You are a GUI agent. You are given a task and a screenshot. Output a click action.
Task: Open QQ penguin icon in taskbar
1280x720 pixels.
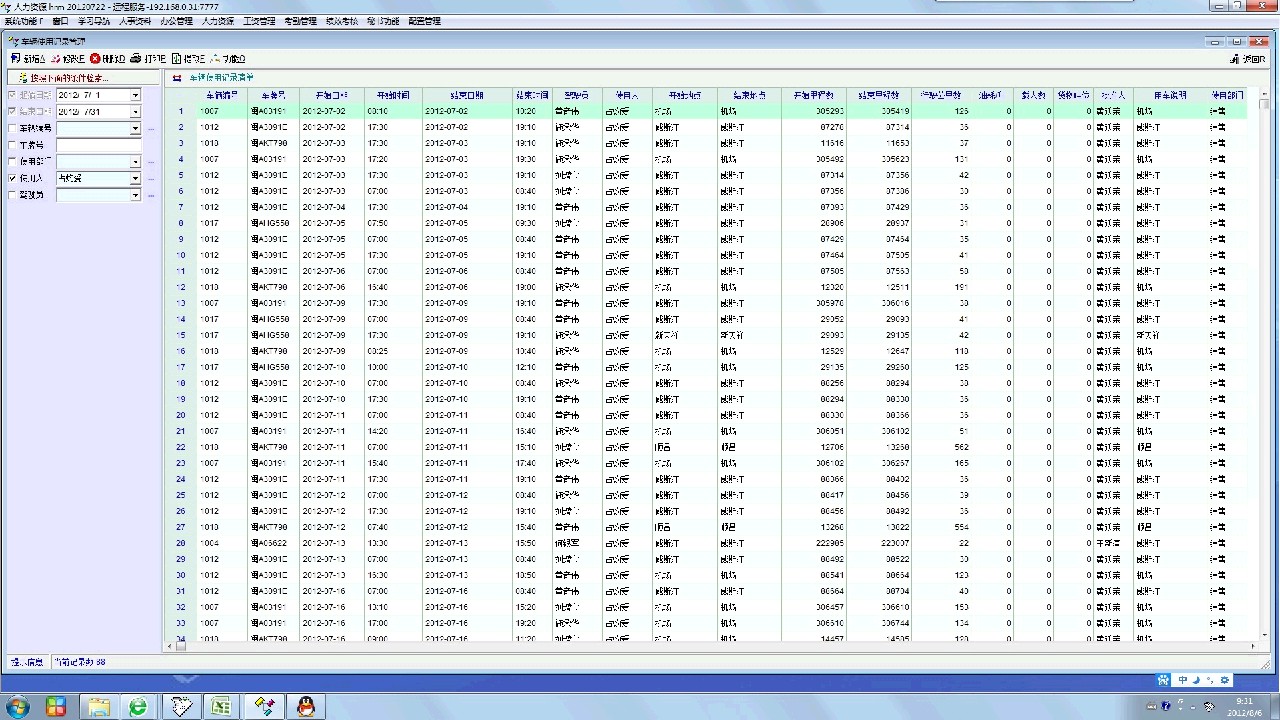[x=306, y=707]
